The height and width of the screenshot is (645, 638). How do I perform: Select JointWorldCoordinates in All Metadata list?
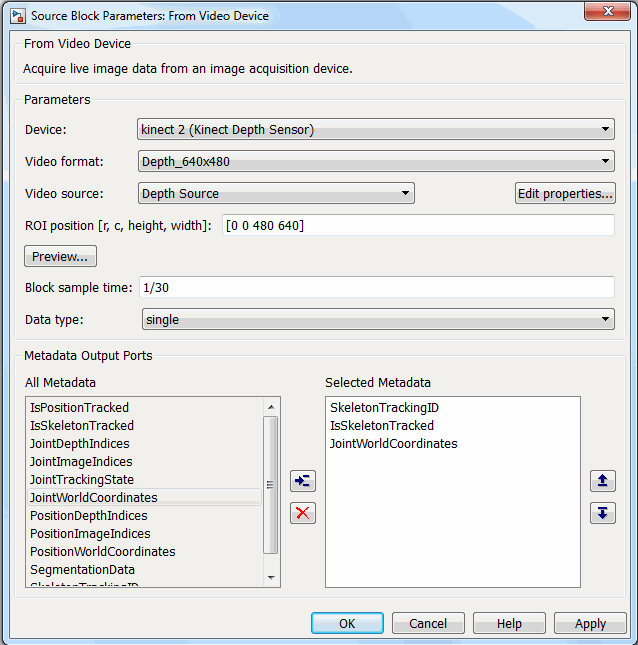tap(144, 498)
